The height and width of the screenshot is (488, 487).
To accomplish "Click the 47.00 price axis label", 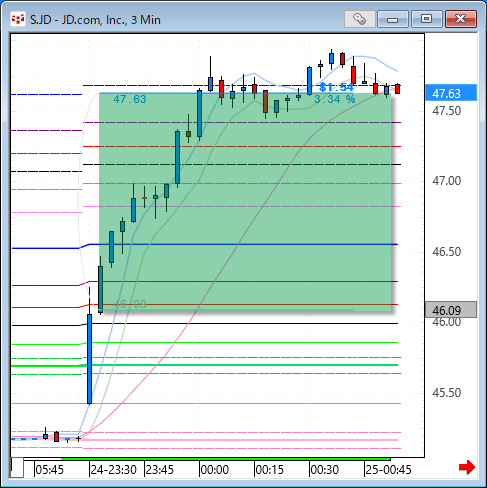I will click(x=446, y=181).
